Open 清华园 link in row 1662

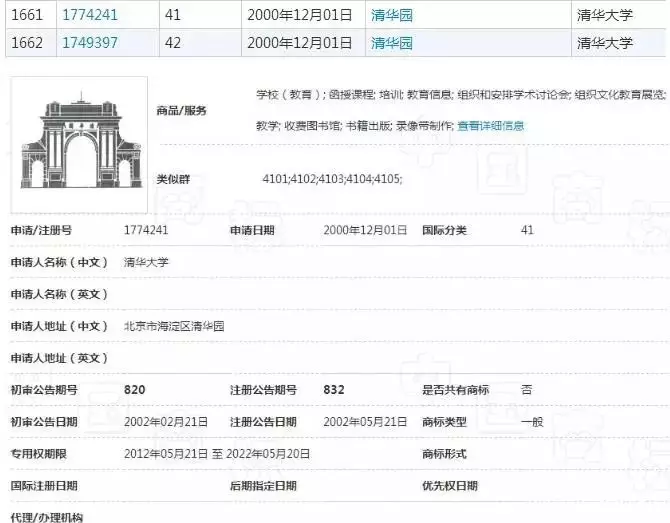coord(392,43)
